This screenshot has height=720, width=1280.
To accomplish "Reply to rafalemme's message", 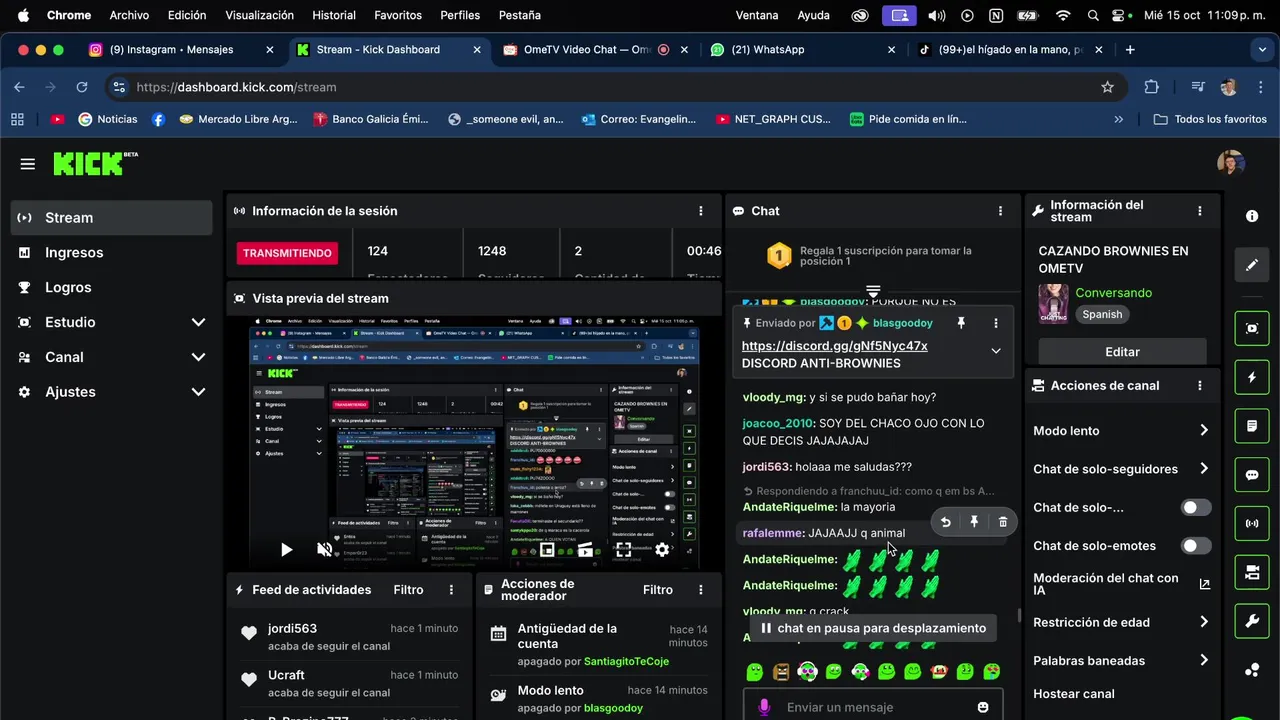I will (945, 522).
